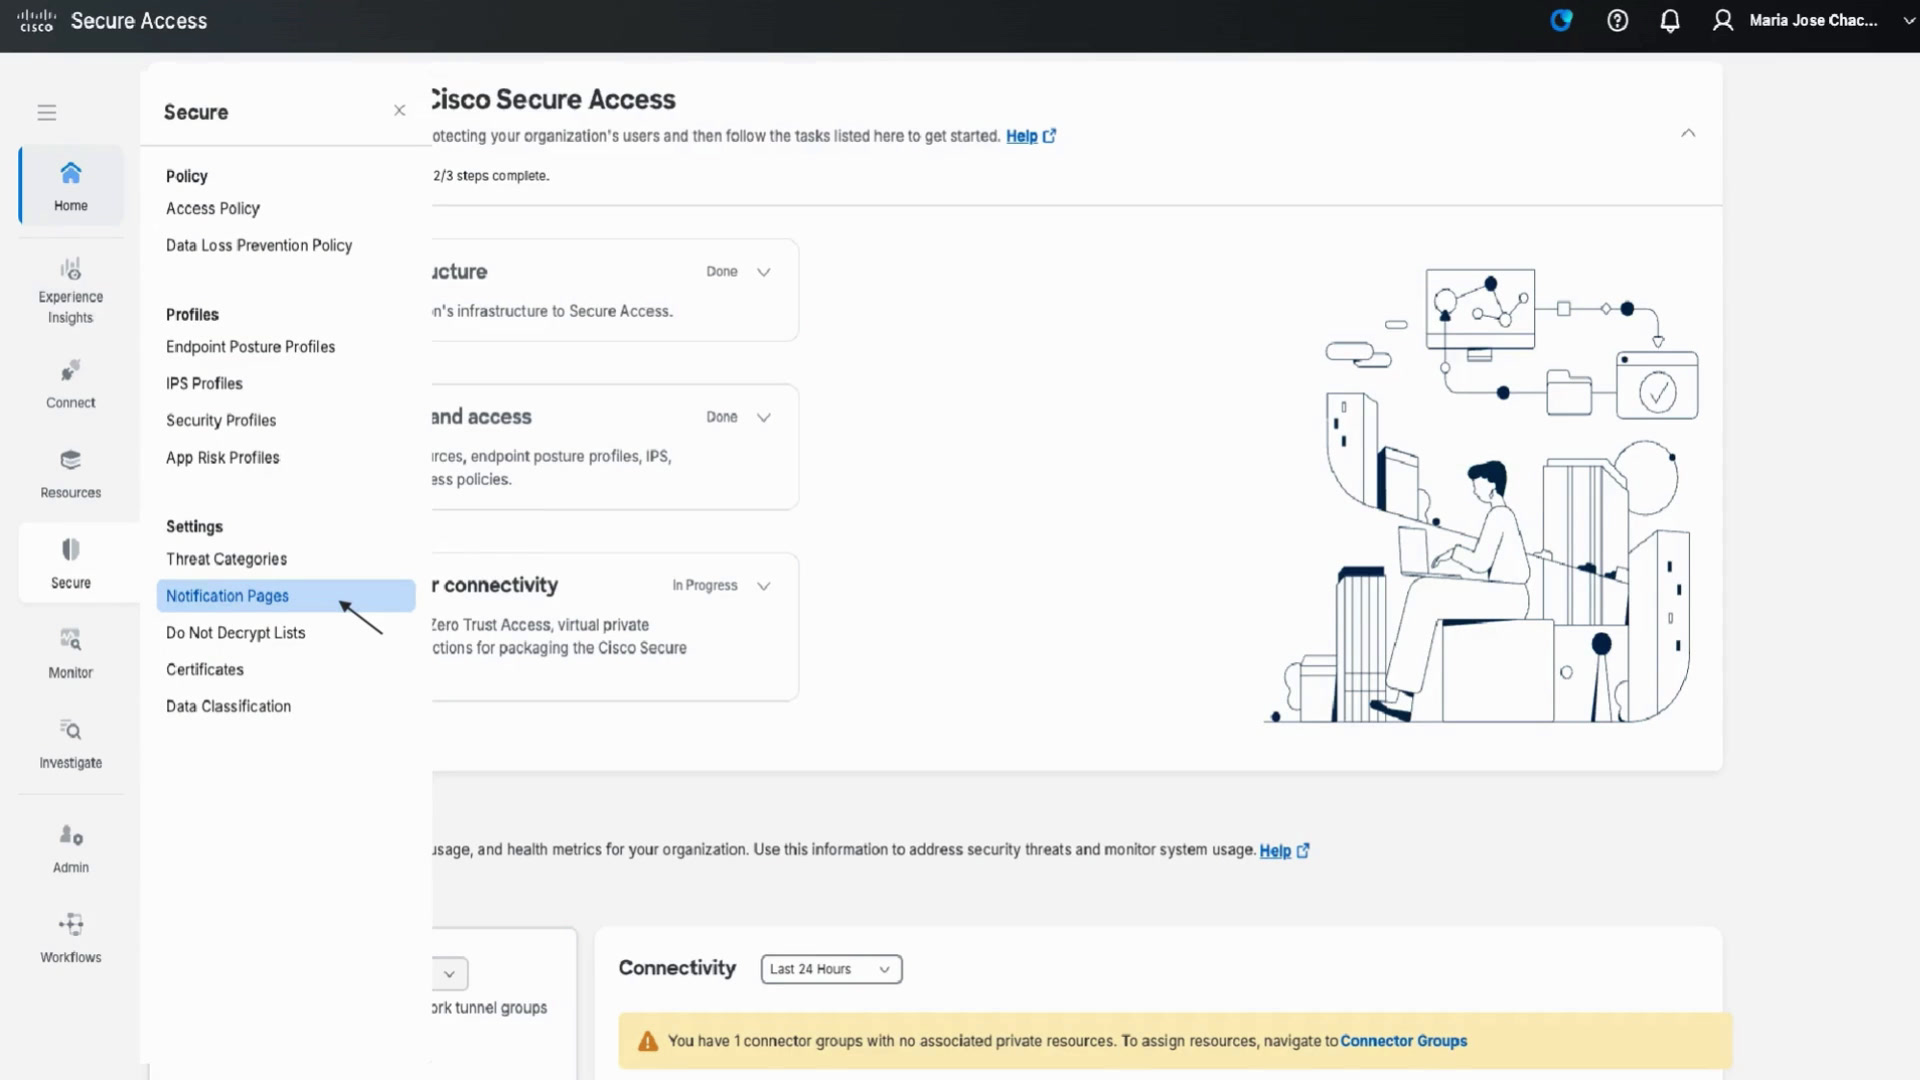The height and width of the screenshot is (1080, 1920).
Task: Open Data Classification settings item
Action: pos(229,706)
